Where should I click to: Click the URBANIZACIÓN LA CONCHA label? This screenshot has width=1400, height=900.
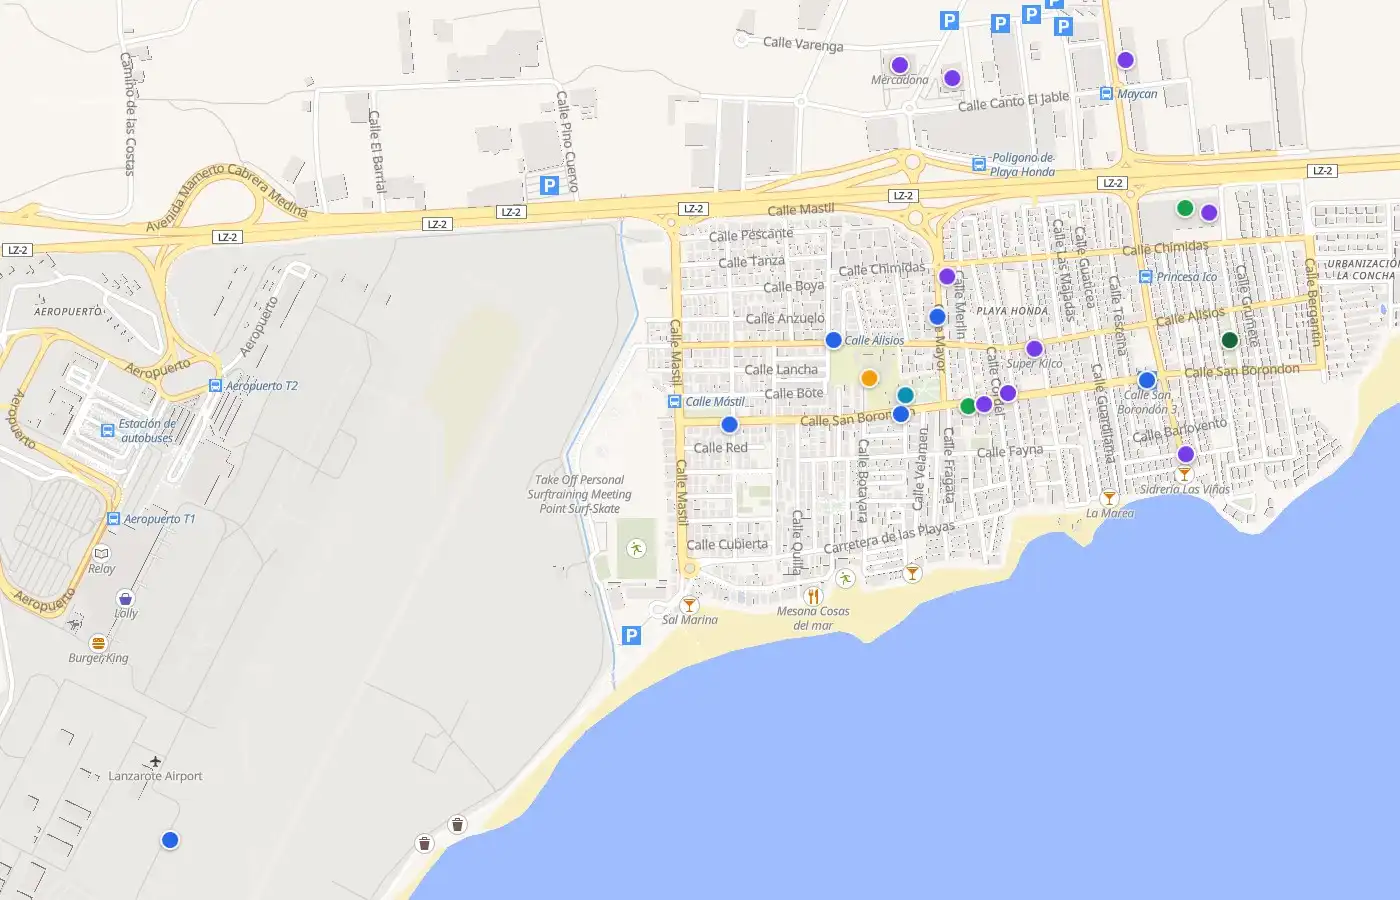click(1362, 270)
